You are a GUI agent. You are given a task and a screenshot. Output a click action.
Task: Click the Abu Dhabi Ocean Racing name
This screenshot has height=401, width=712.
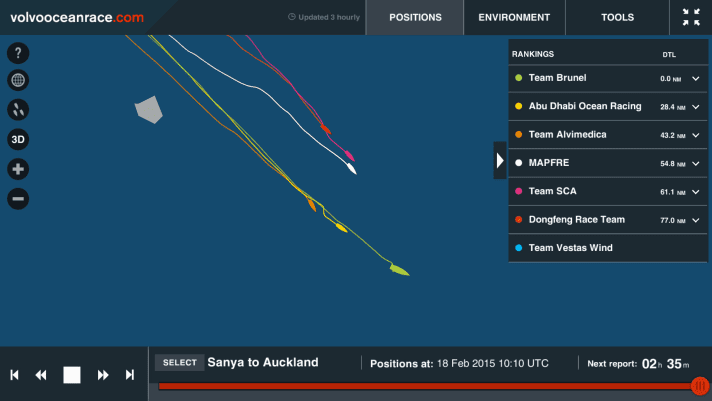point(585,106)
